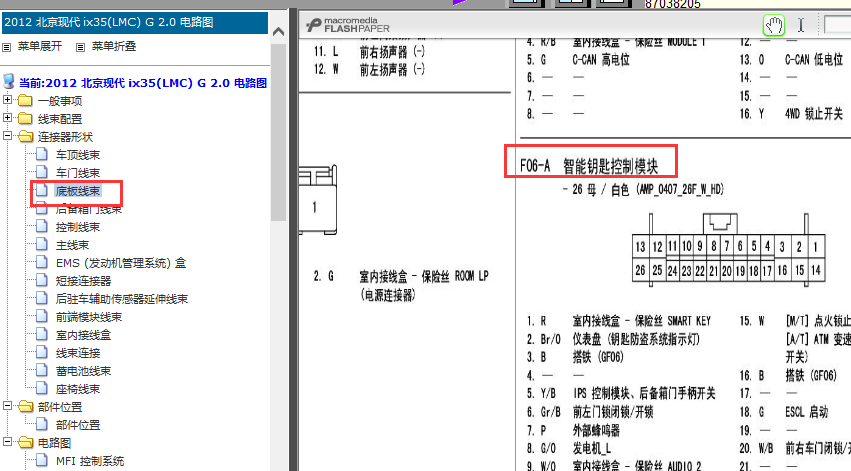The image size is (851, 471).
Task: Open 前端模块线束 page
Action: click(88, 317)
